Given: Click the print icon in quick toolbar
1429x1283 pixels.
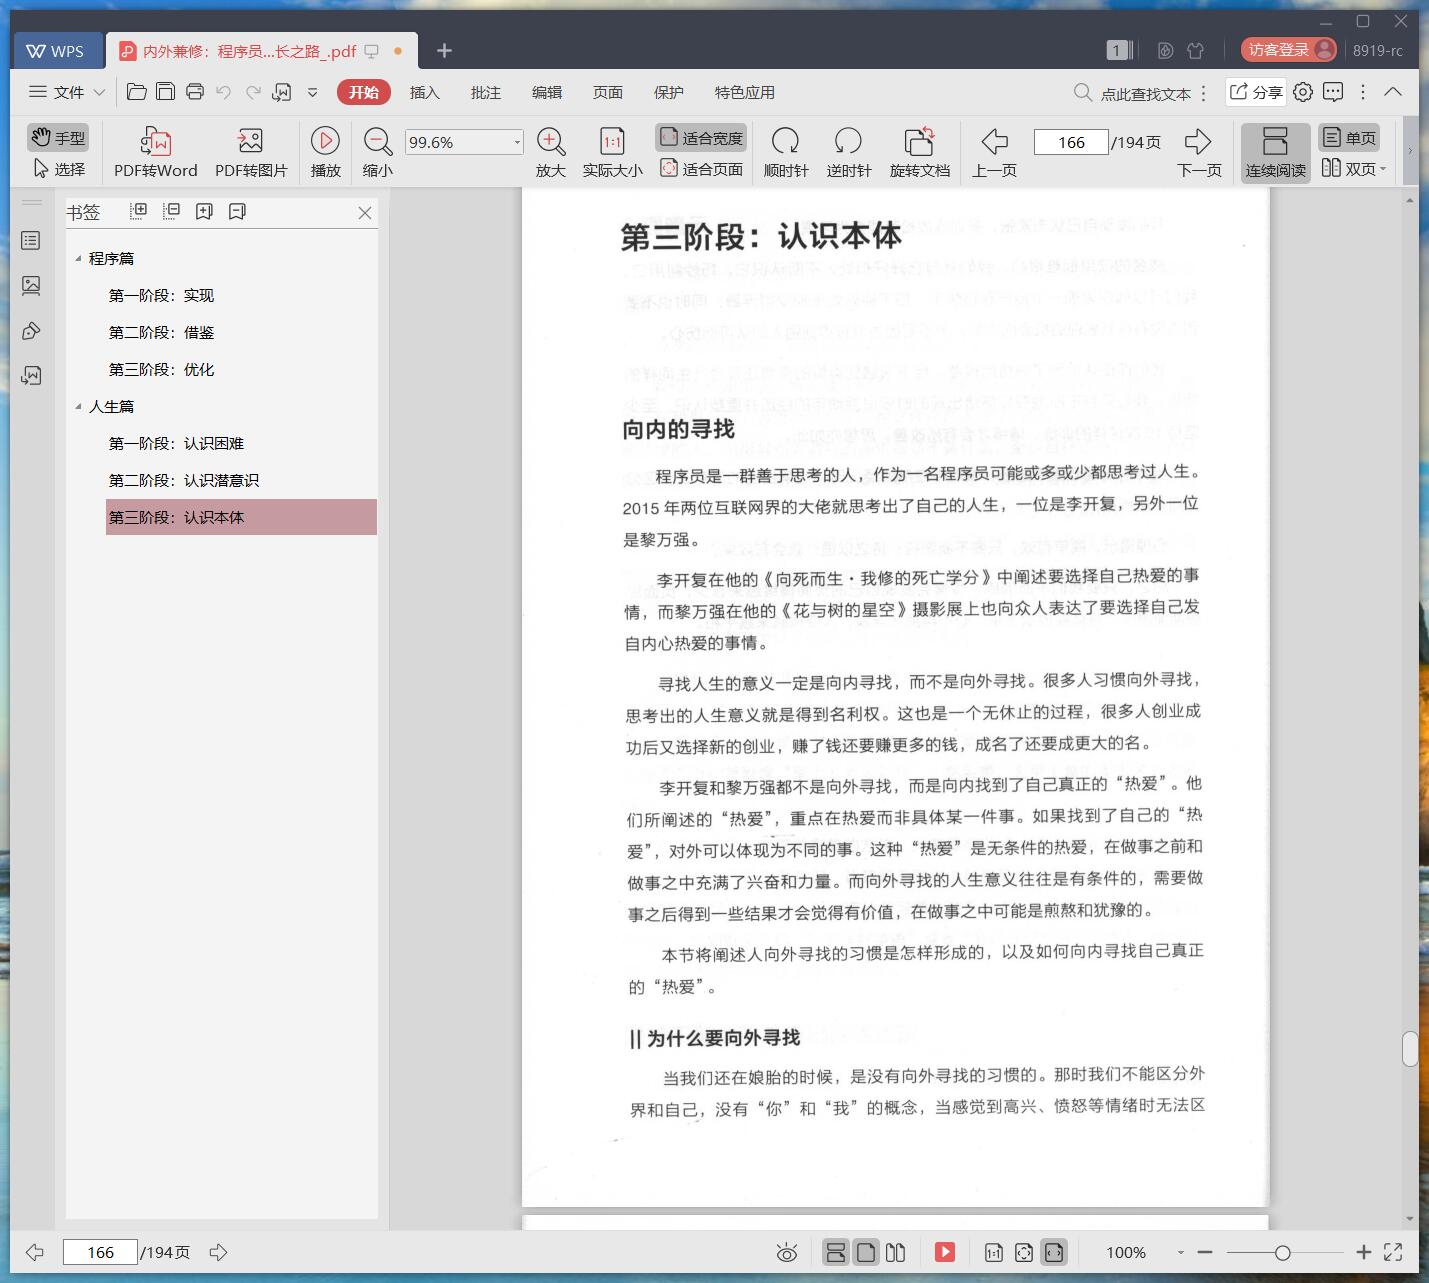Looking at the screenshot, I should click(195, 92).
